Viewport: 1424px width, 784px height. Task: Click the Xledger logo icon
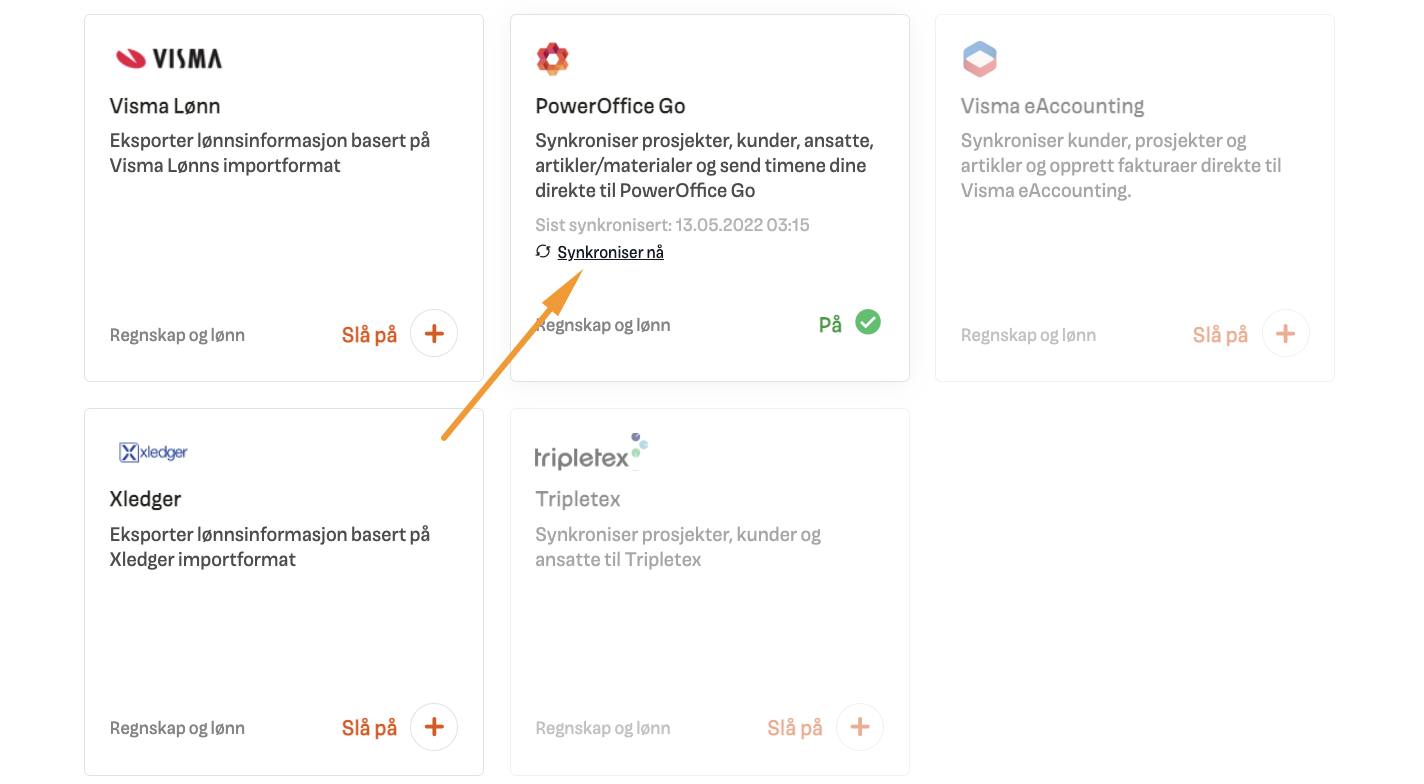[x=153, y=451]
